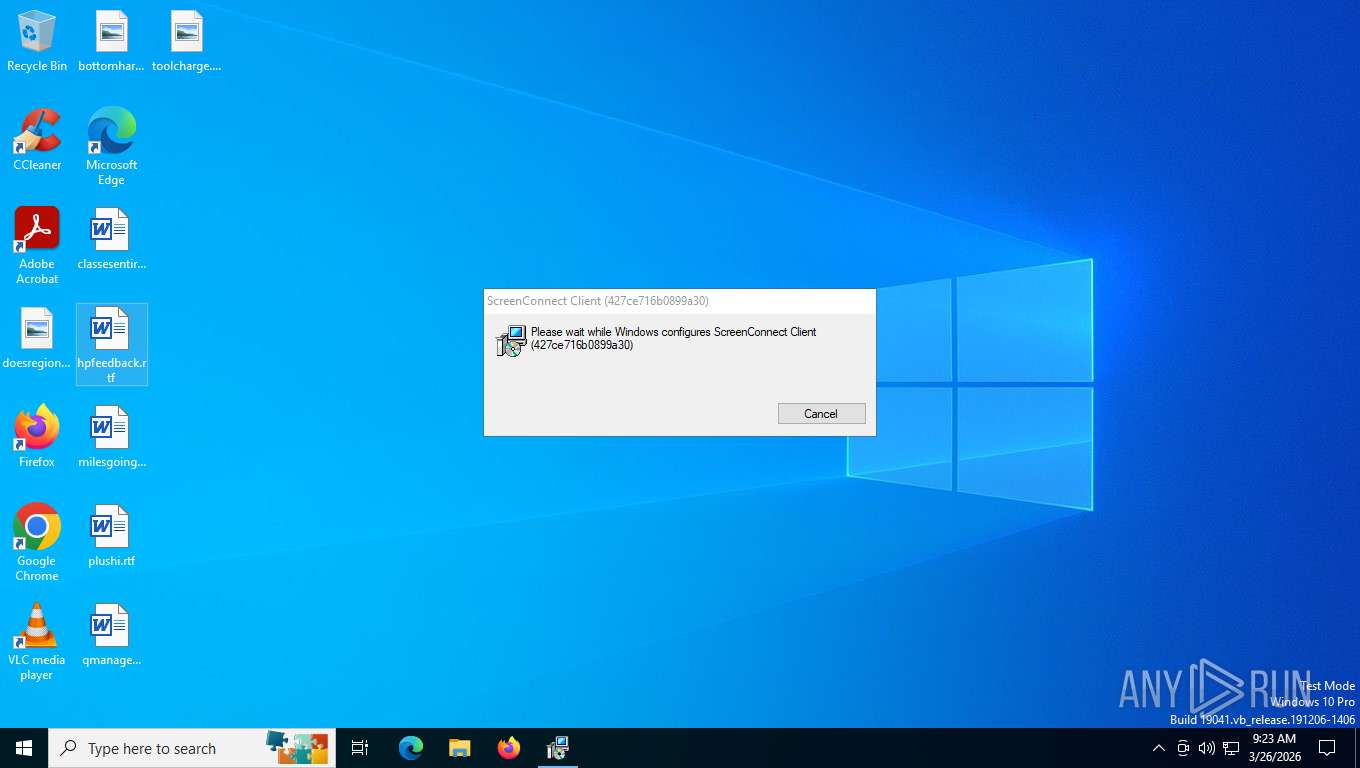This screenshot has width=1360, height=768.
Task: Click the taskbar search box
Action: 192,748
